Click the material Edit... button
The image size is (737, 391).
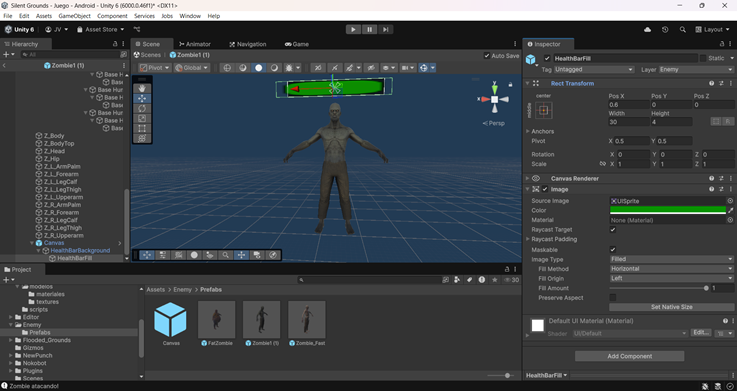[700, 333]
